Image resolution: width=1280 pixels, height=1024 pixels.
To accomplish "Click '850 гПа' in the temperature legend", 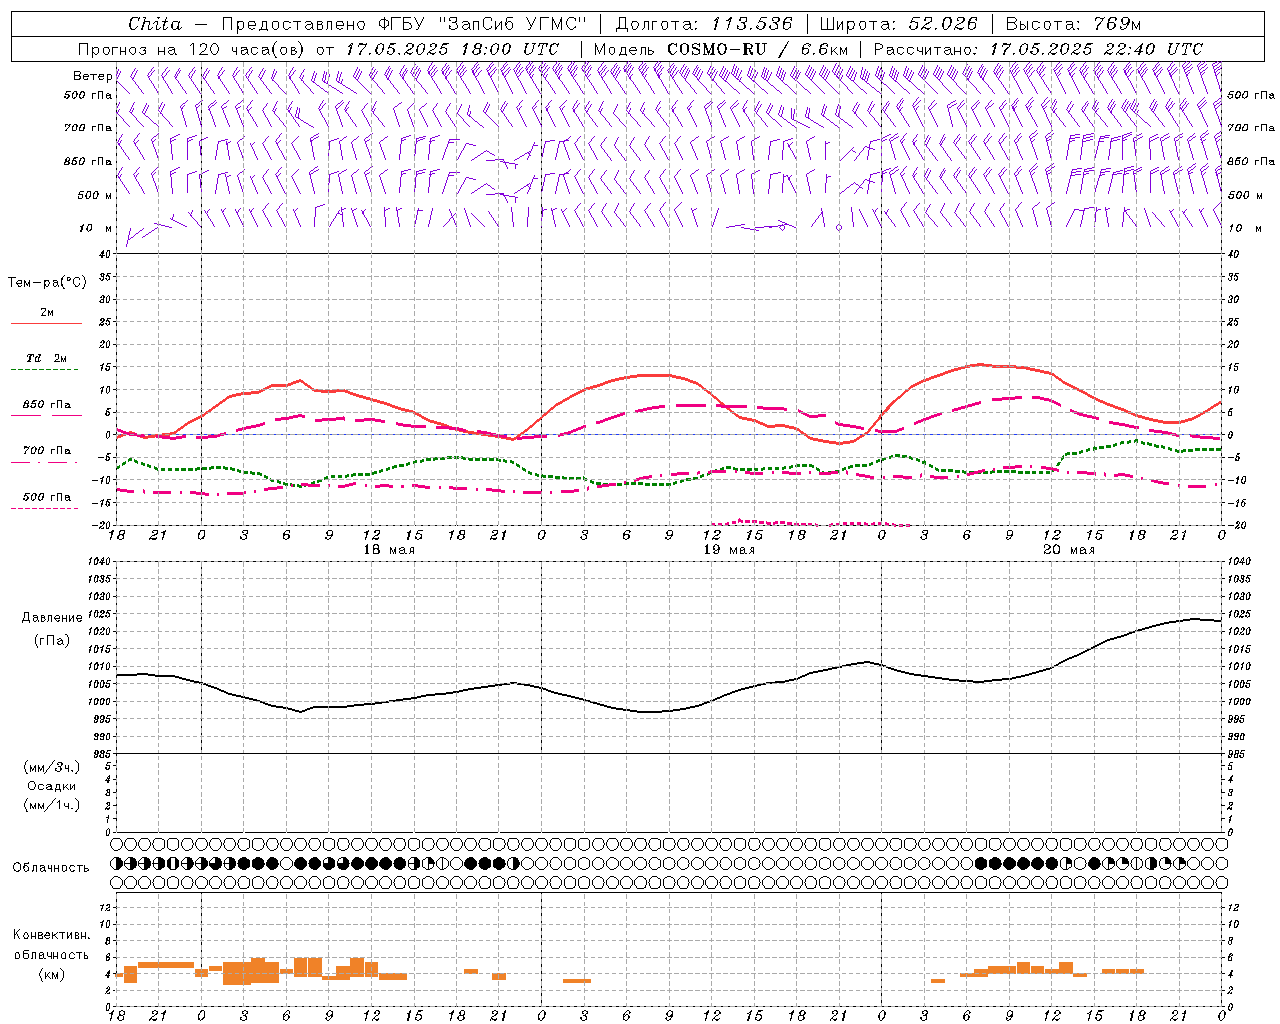I will pos(47,405).
